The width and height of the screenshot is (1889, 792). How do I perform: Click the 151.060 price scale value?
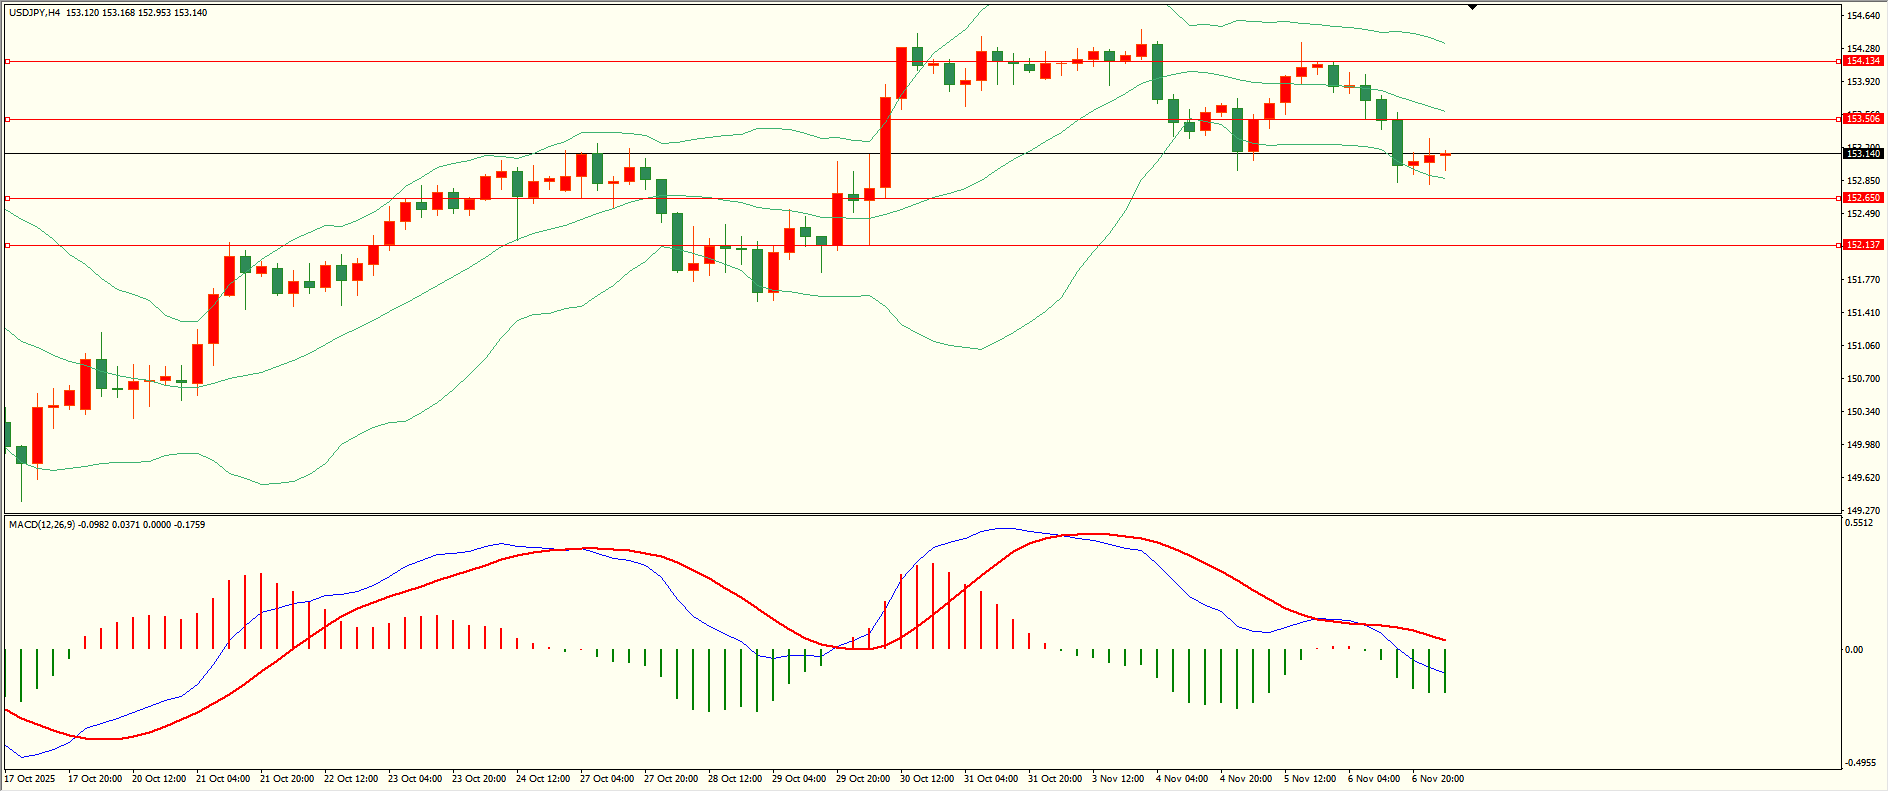click(x=1863, y=346)
